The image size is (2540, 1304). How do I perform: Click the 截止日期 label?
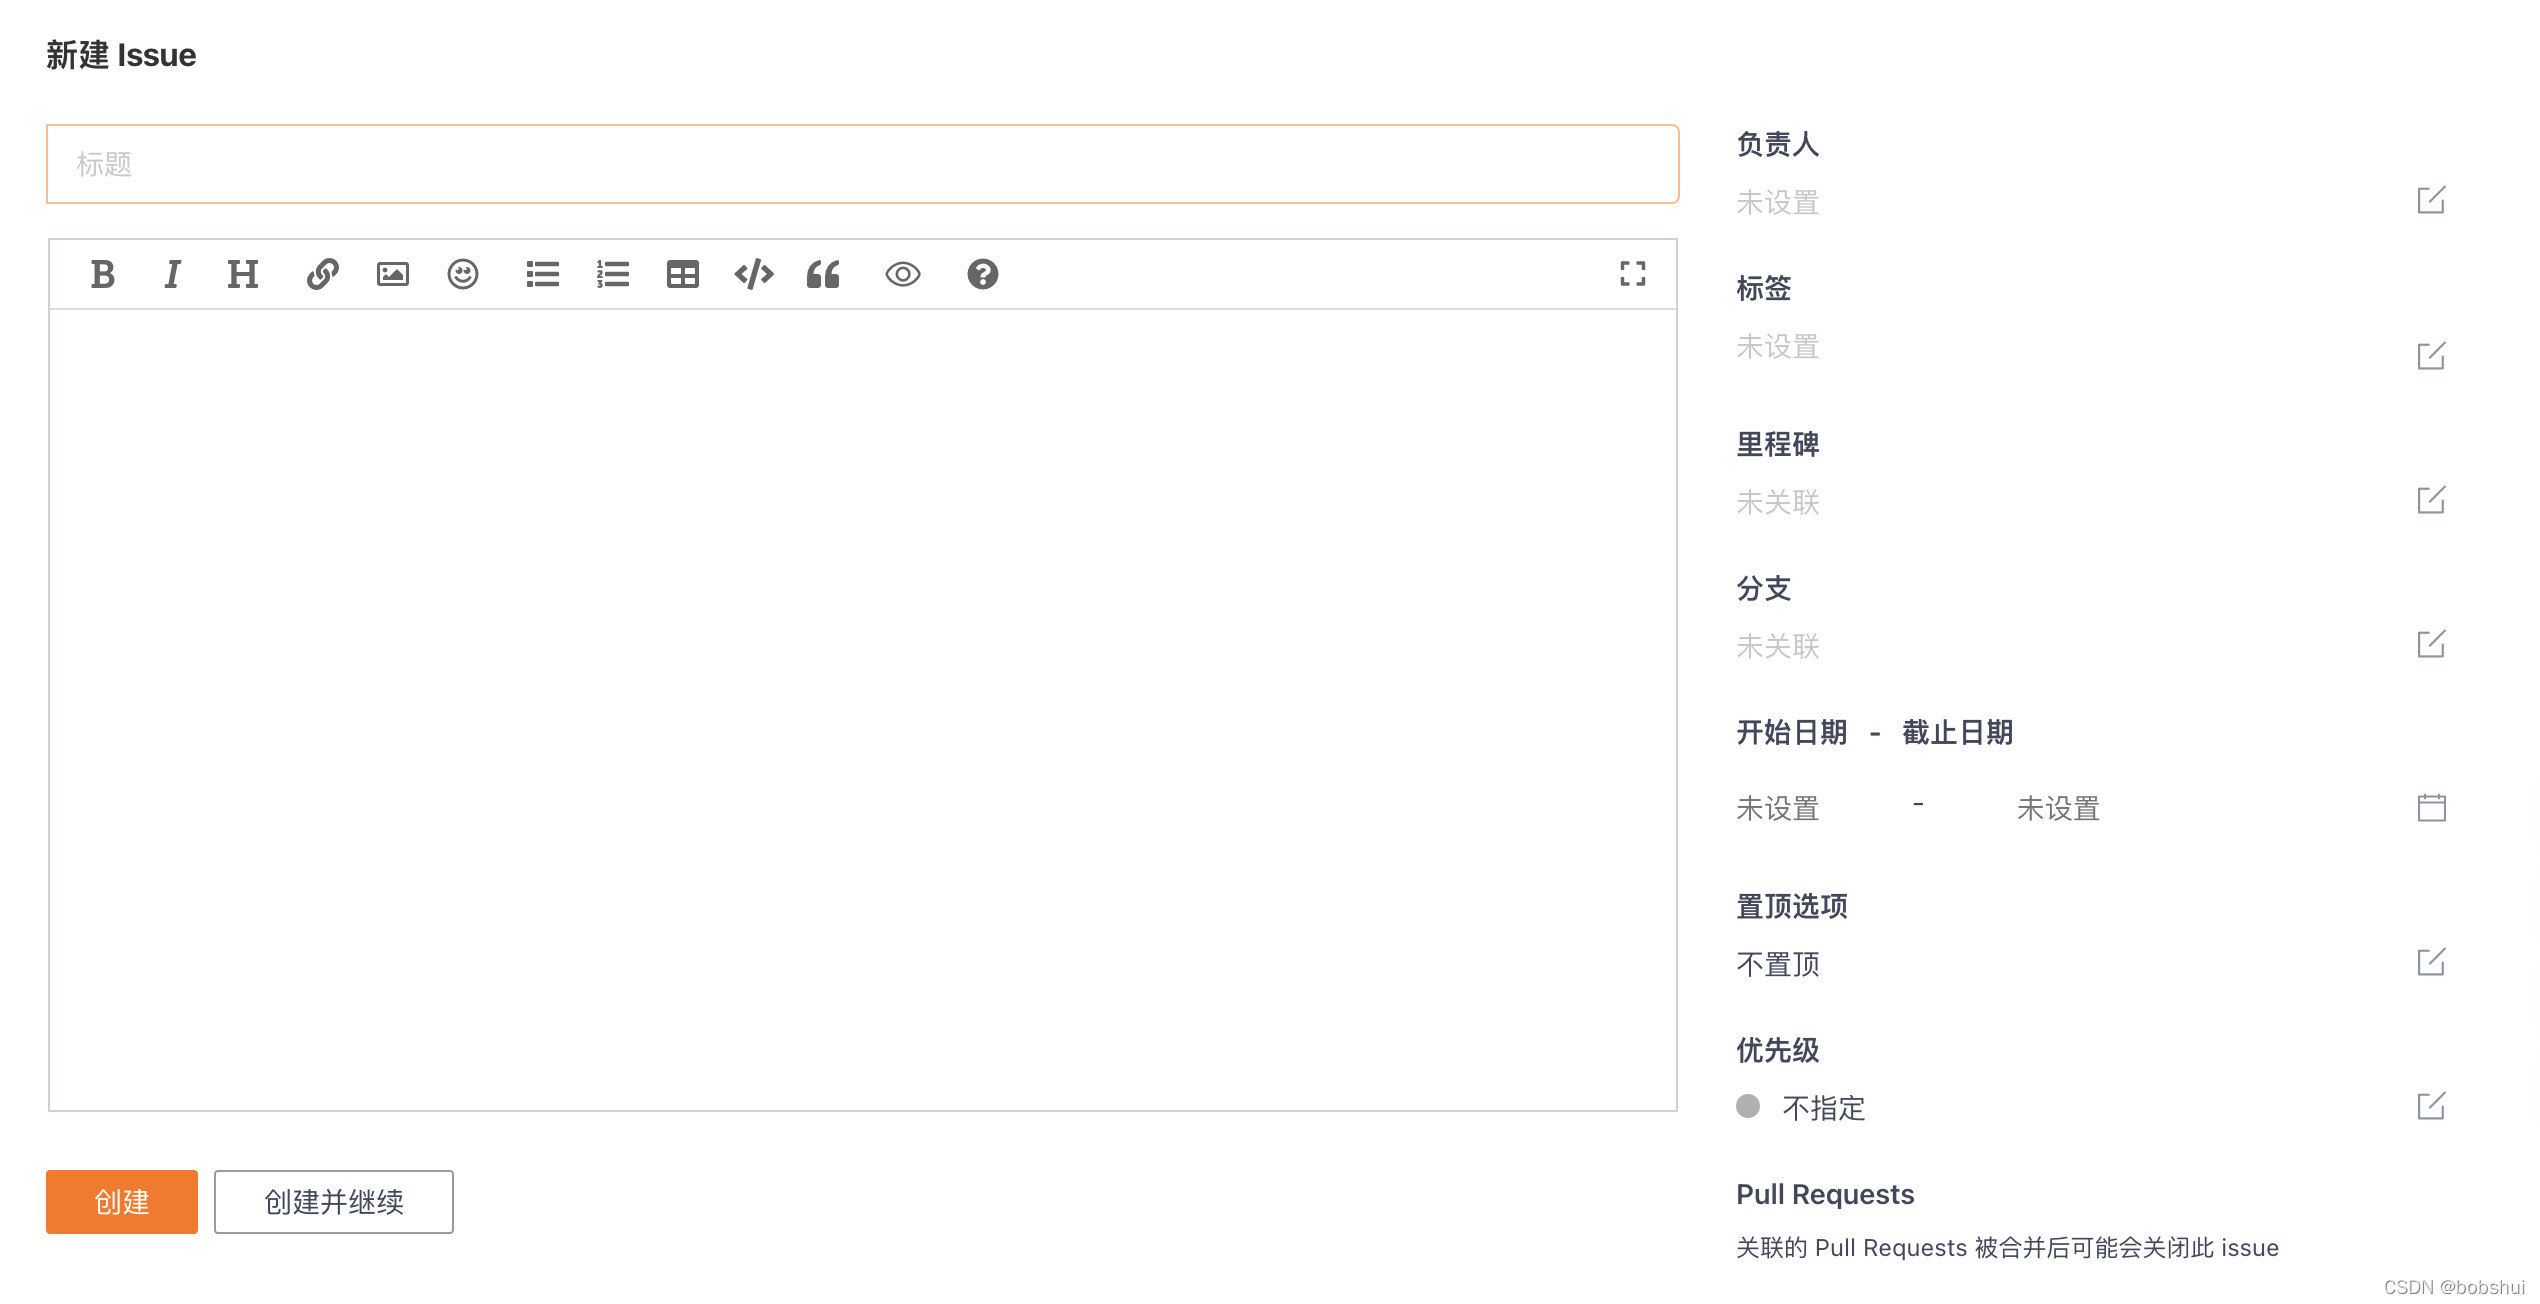pyautogui.click(x=1957, y=732)
